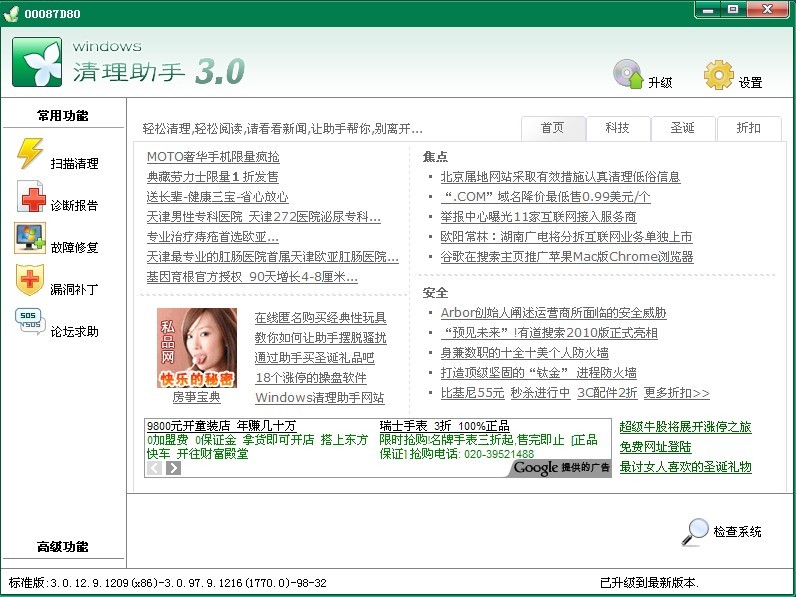Screen dimensions: 796x597
Task: Click the 扫描清理 lightning bolt icon
Action: (x=30, y=153)
